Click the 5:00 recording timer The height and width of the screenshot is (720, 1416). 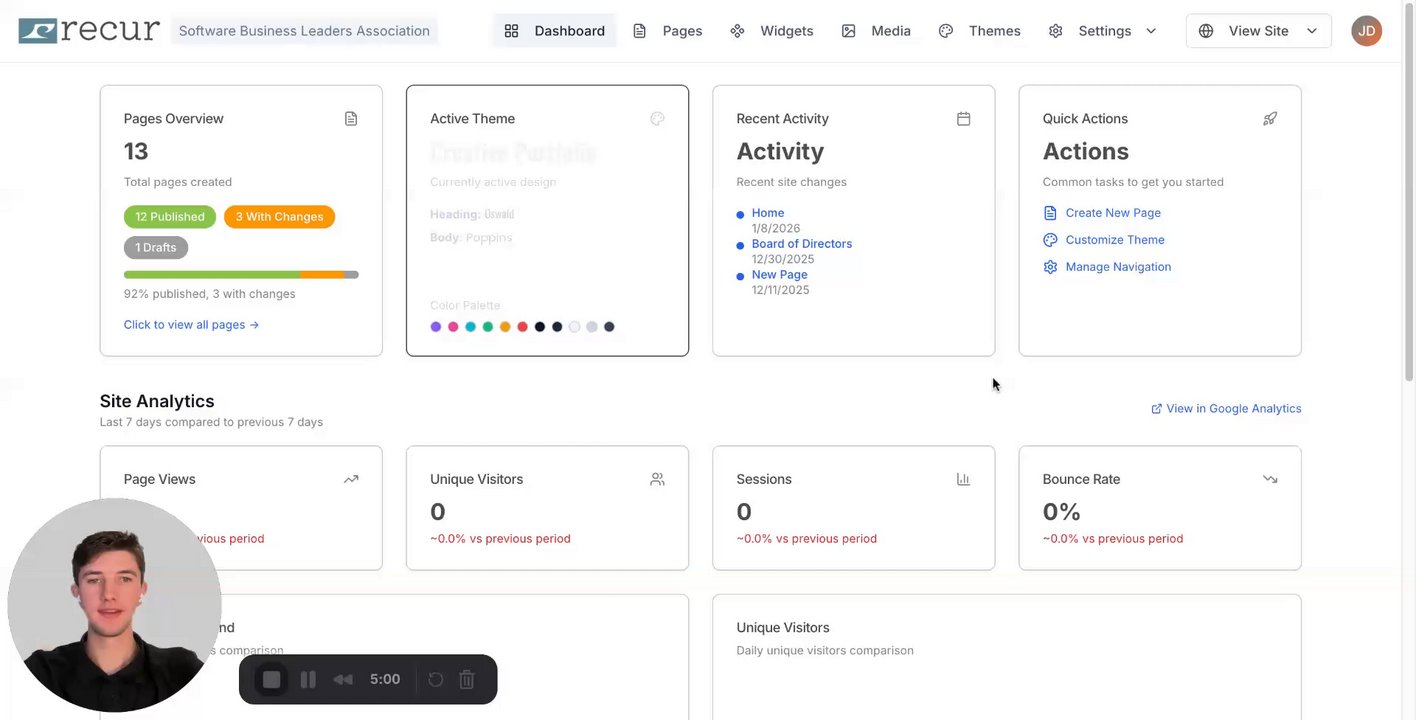(x=385, y=680)
